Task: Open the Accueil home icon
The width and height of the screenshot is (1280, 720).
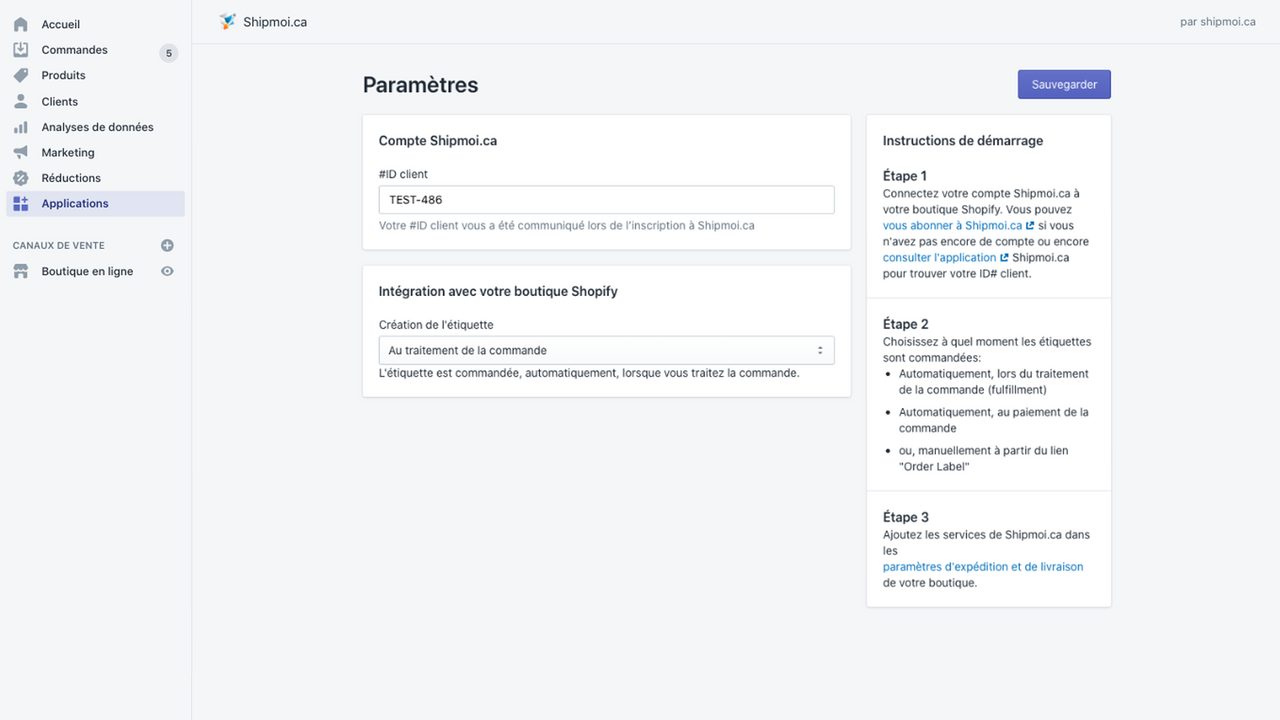Action: 21,24
